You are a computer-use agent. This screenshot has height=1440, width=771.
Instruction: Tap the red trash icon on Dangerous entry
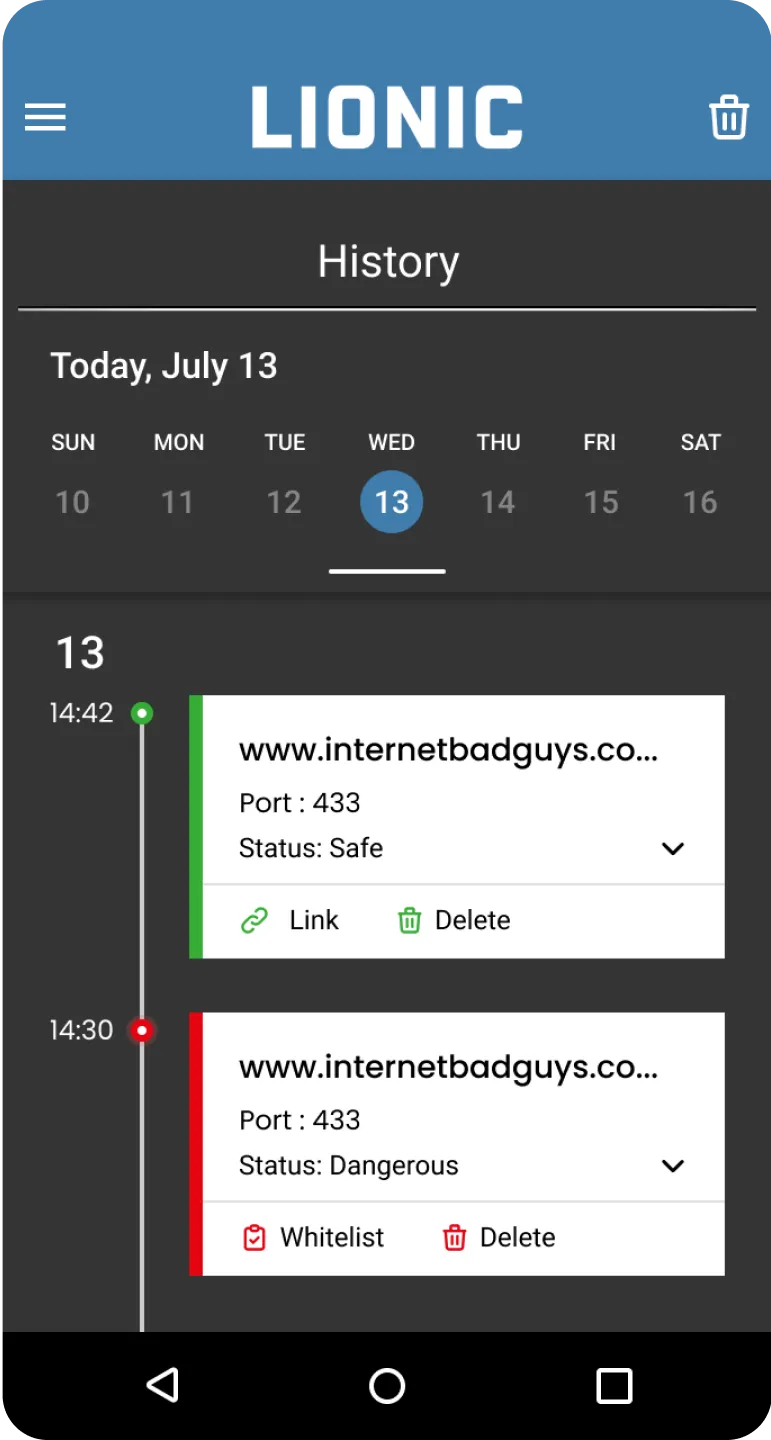(455, 1238)
